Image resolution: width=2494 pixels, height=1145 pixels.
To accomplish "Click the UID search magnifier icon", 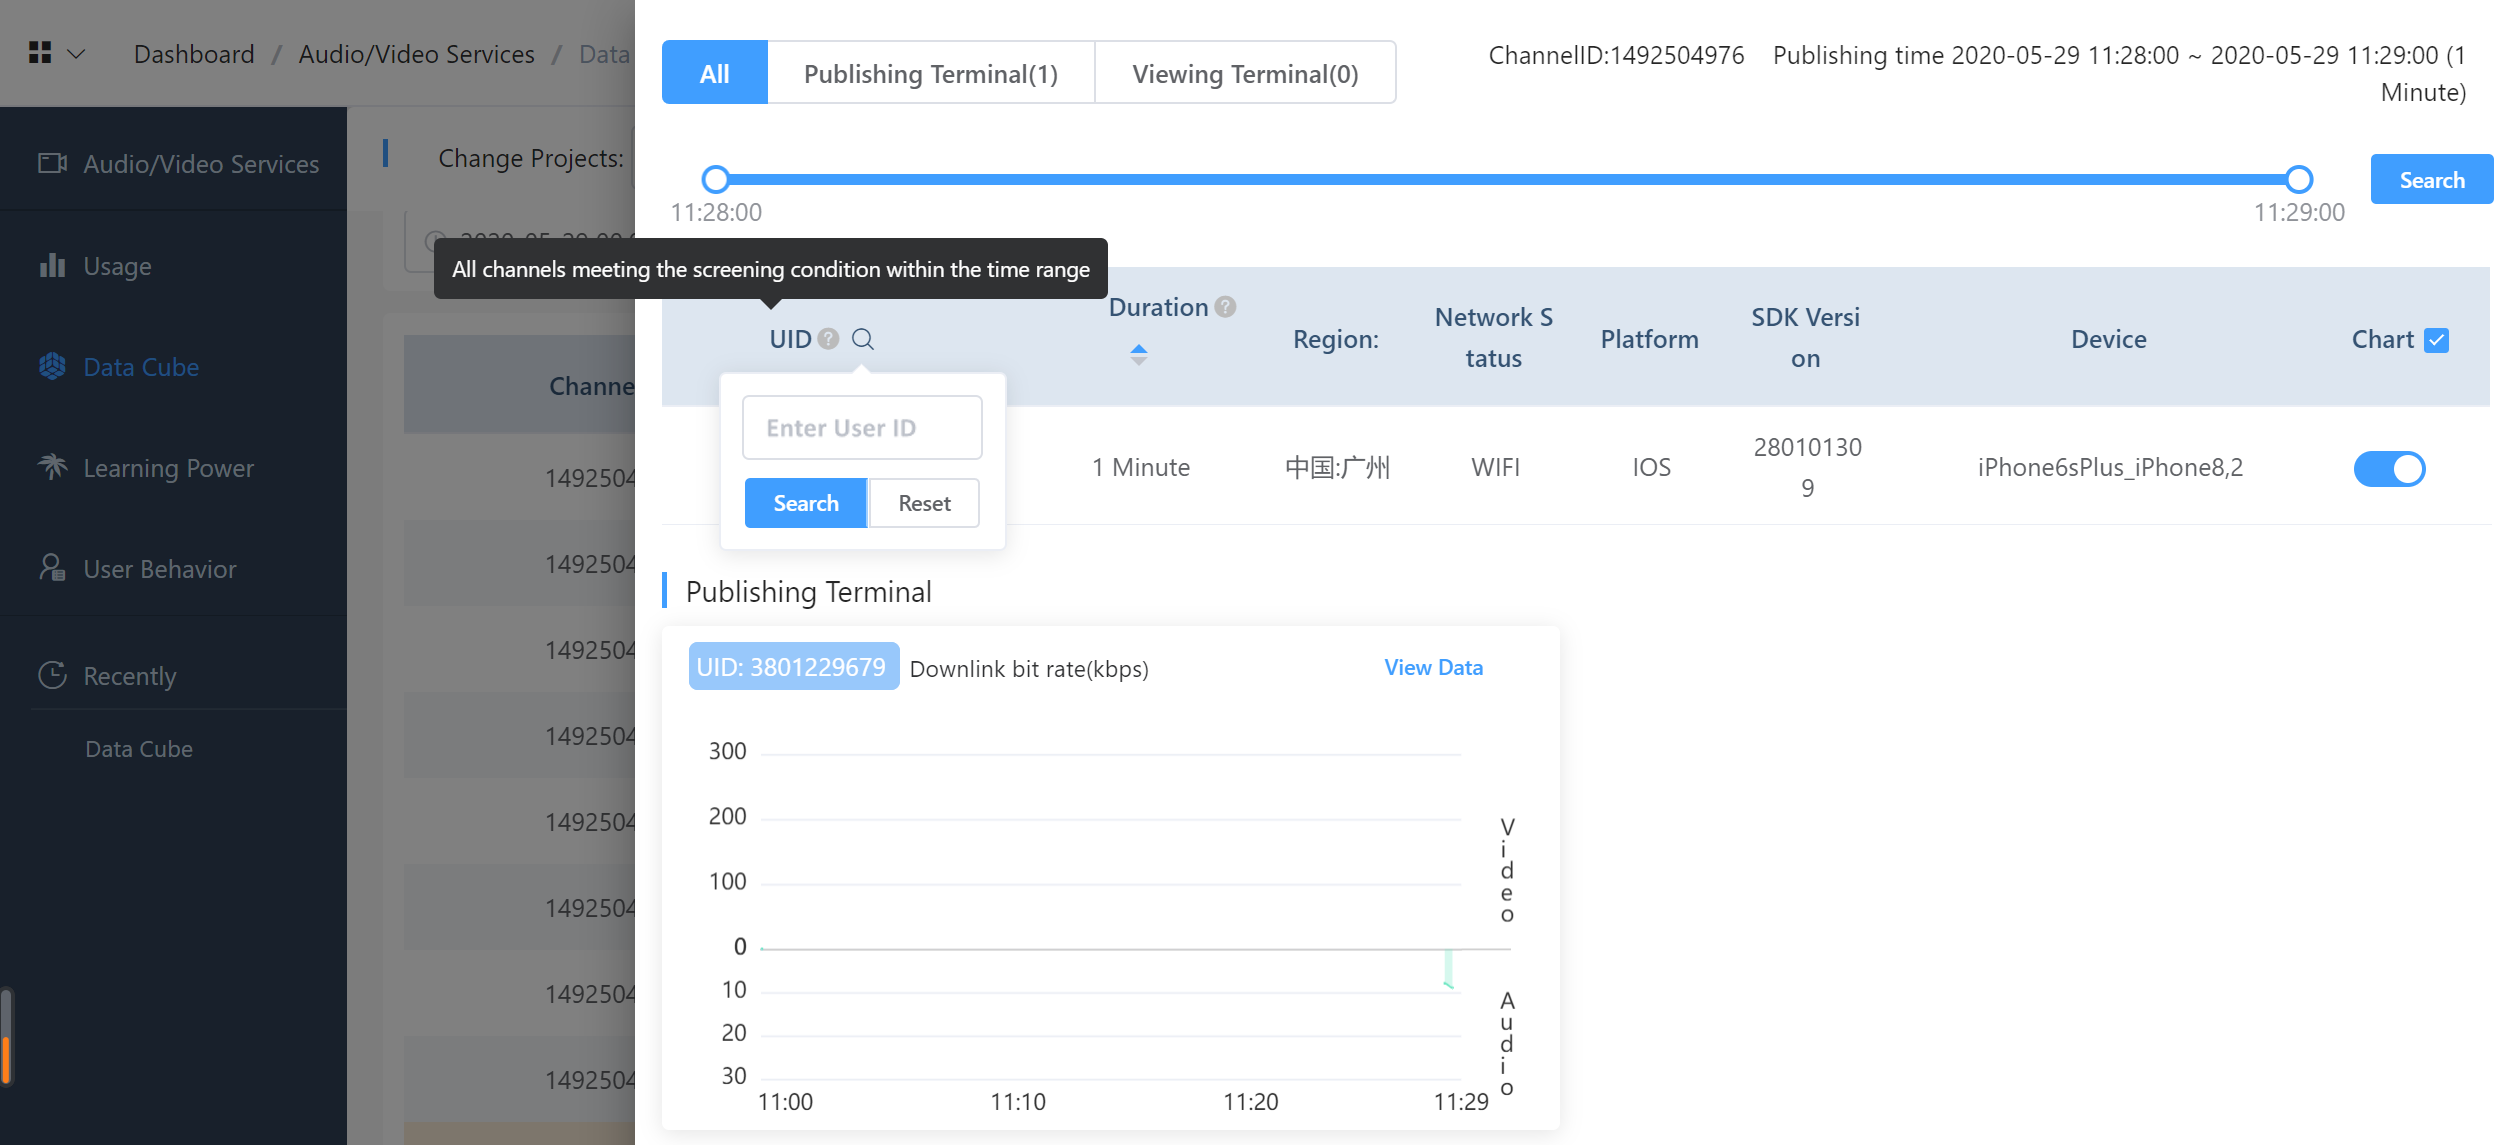I will [862, 339].
